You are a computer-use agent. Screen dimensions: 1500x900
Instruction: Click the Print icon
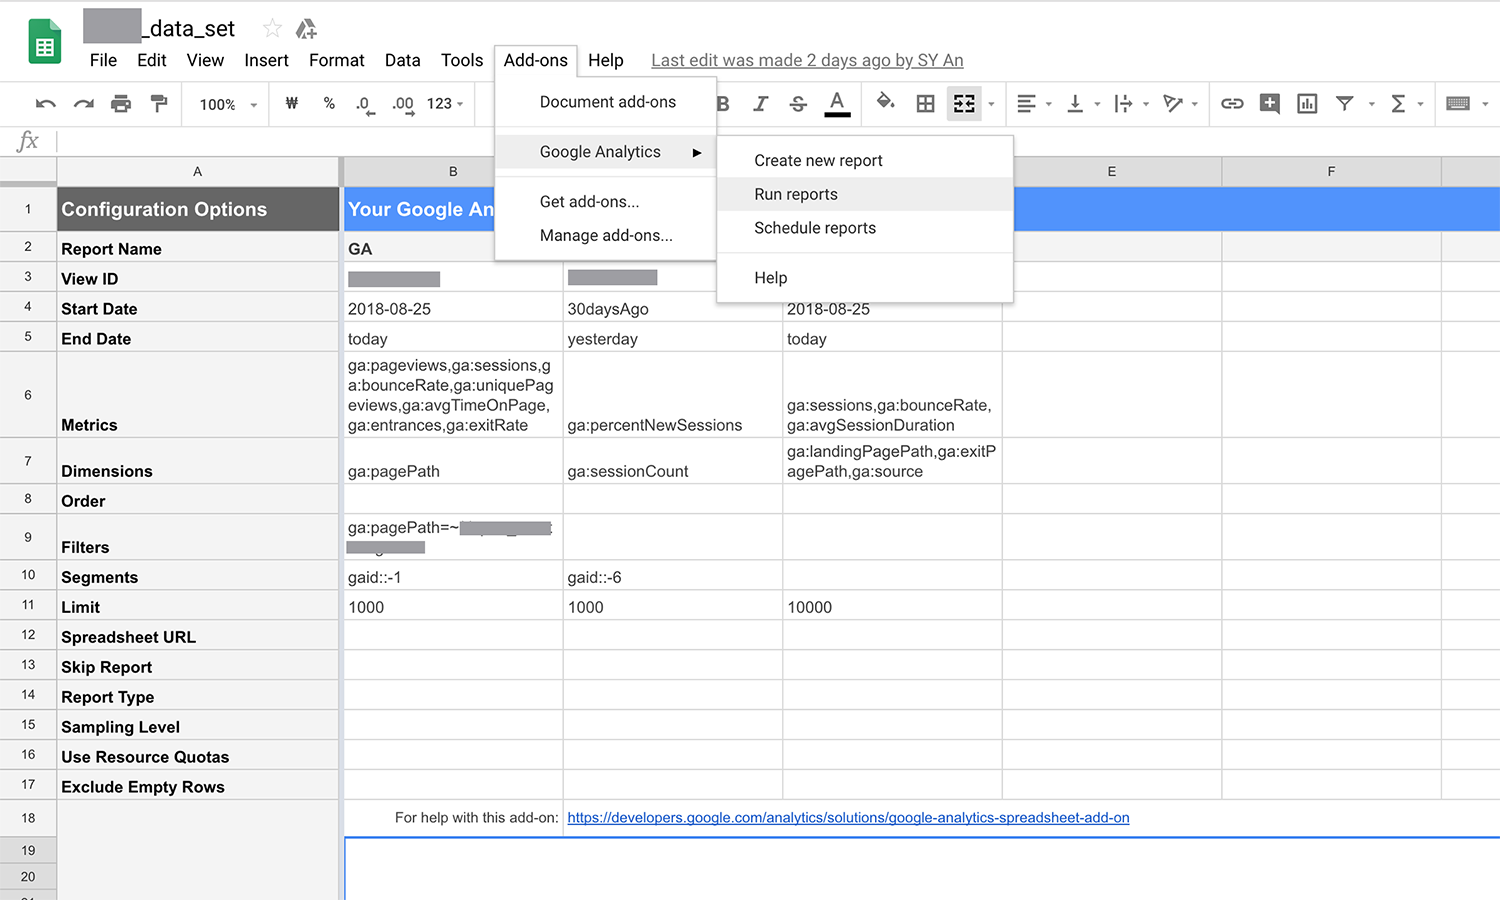[x=121, y=104]
